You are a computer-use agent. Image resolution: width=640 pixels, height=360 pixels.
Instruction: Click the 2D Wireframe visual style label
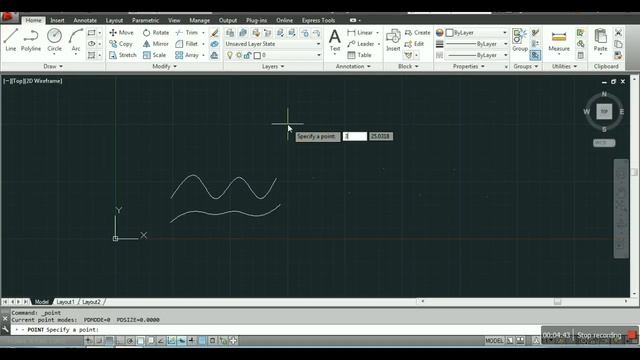point(44,81)
